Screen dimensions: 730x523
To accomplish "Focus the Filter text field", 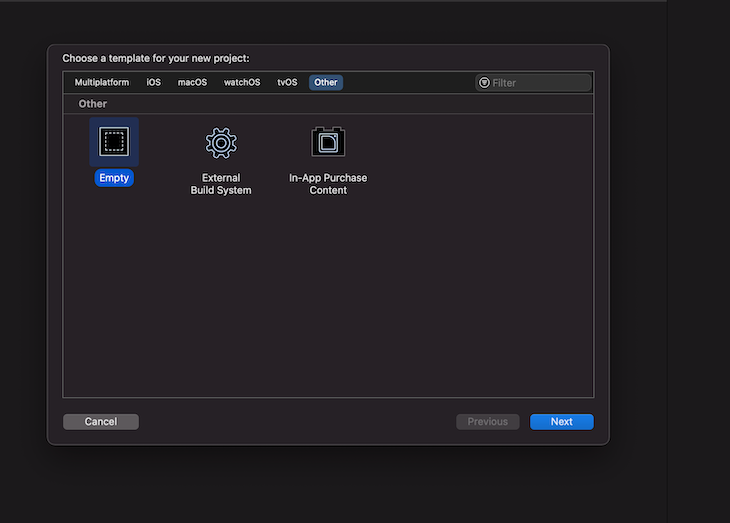I will tap(533, 82).
